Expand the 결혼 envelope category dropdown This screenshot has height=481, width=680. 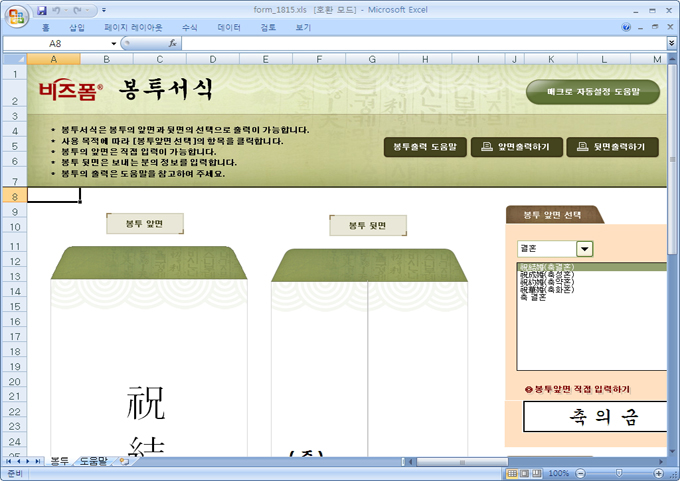(585, 249)
